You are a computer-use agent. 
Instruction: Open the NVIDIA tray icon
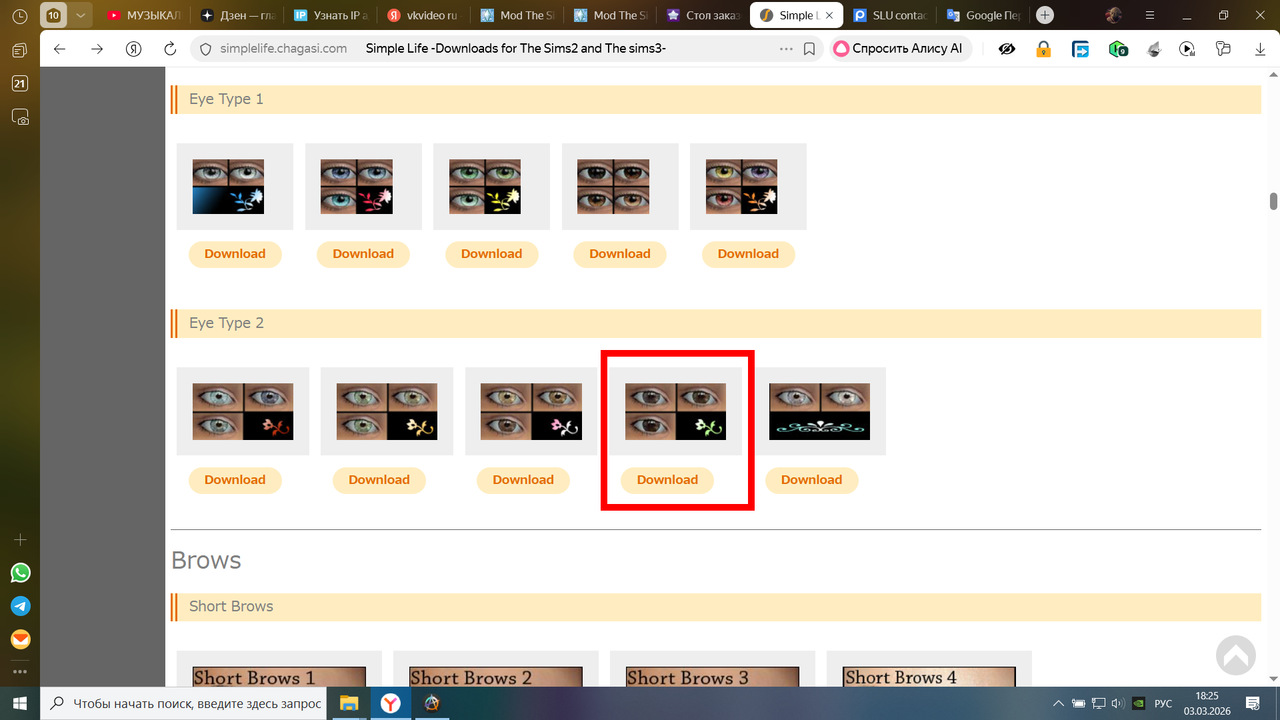pyautogui.click(x=1137, y=703)
